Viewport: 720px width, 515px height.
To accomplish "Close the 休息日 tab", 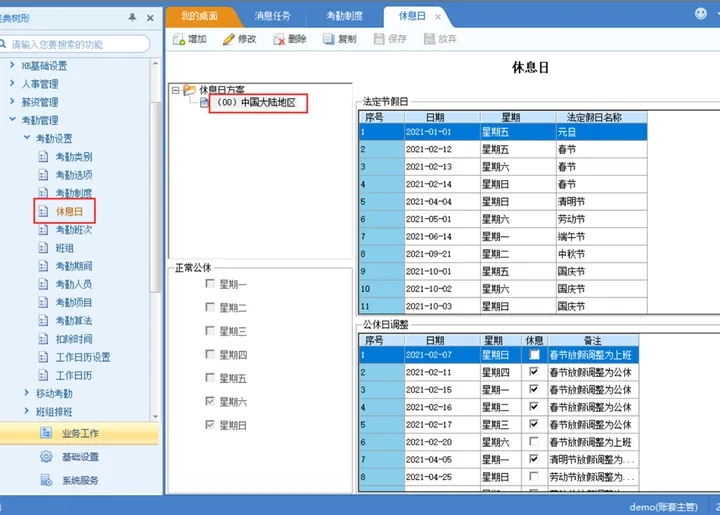I will click(x=438, y=17).
